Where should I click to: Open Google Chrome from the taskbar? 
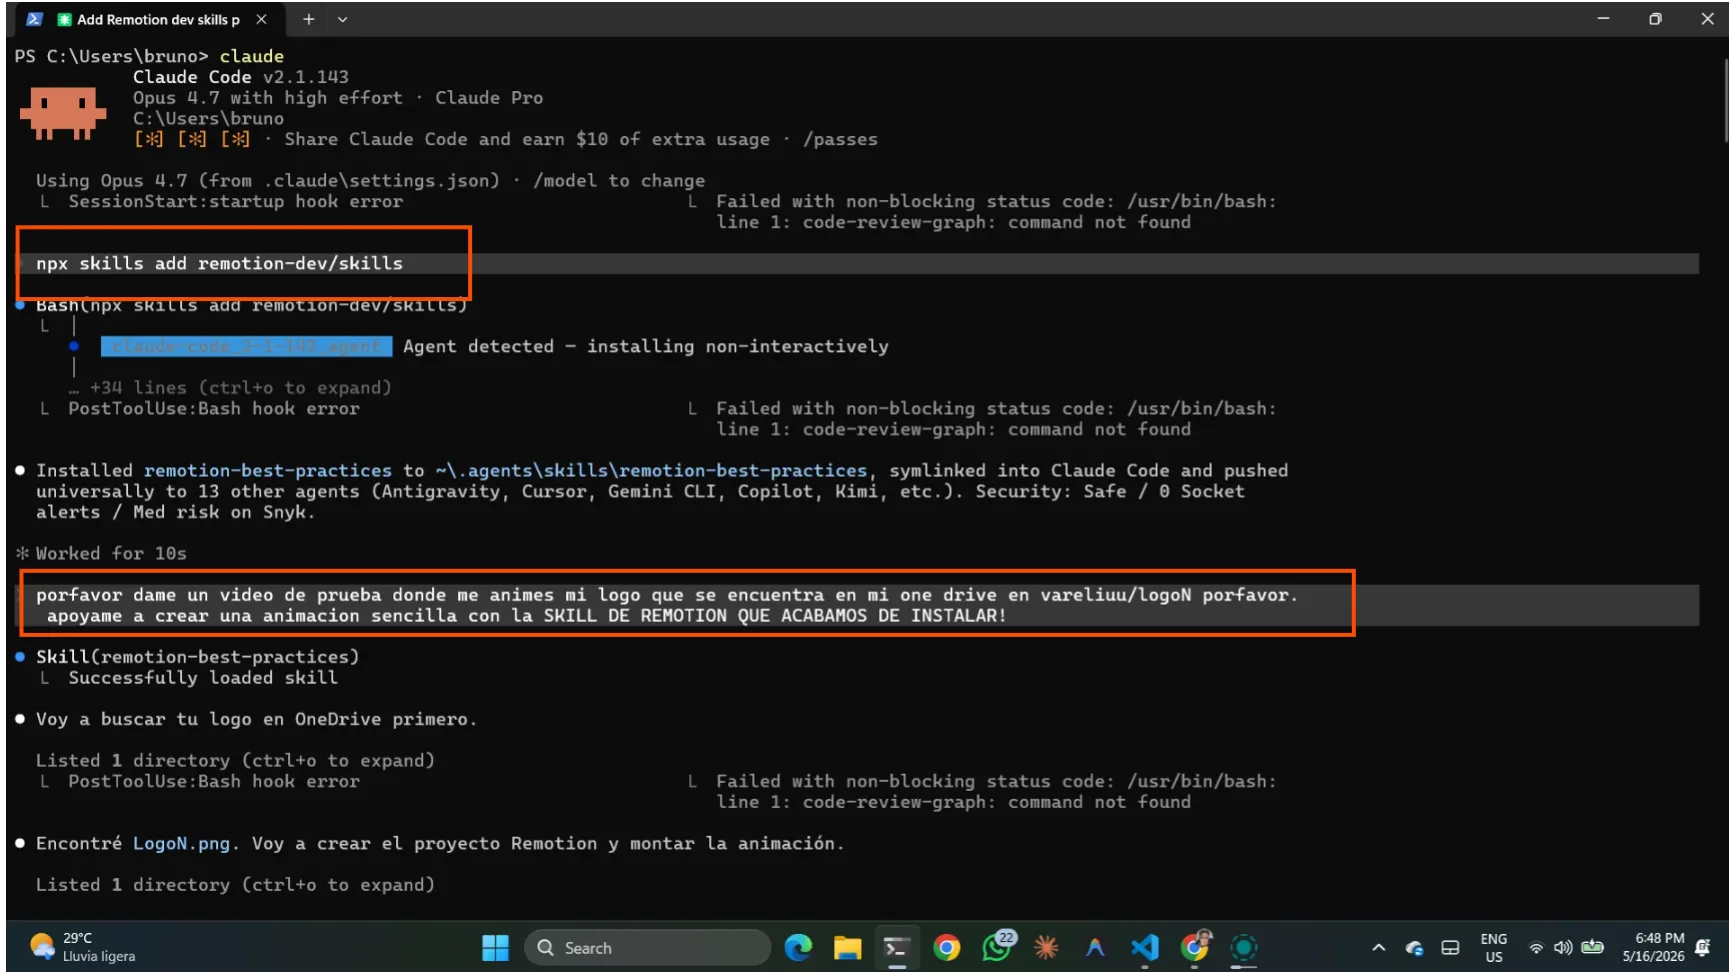946,947
